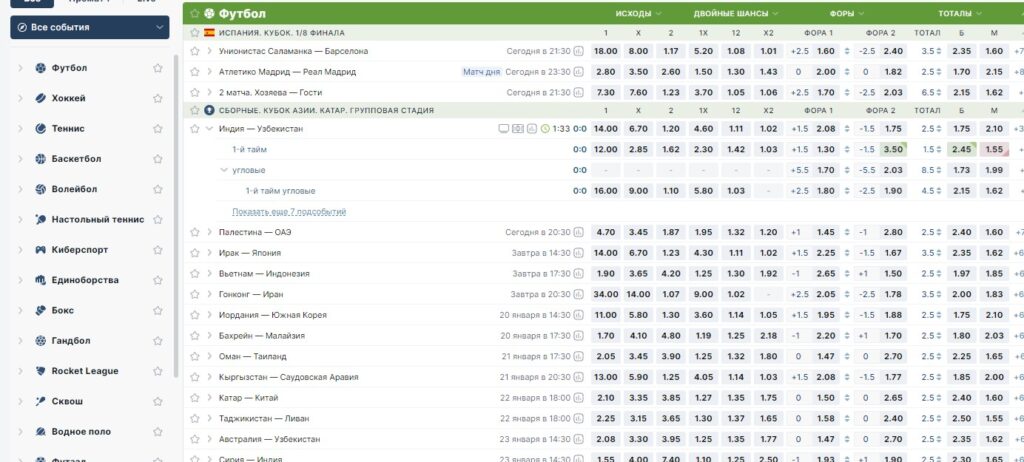Open match tracker field icon for Индия — Узбекистан
Screen dimensions: 1024x462
tap(518, 129)
